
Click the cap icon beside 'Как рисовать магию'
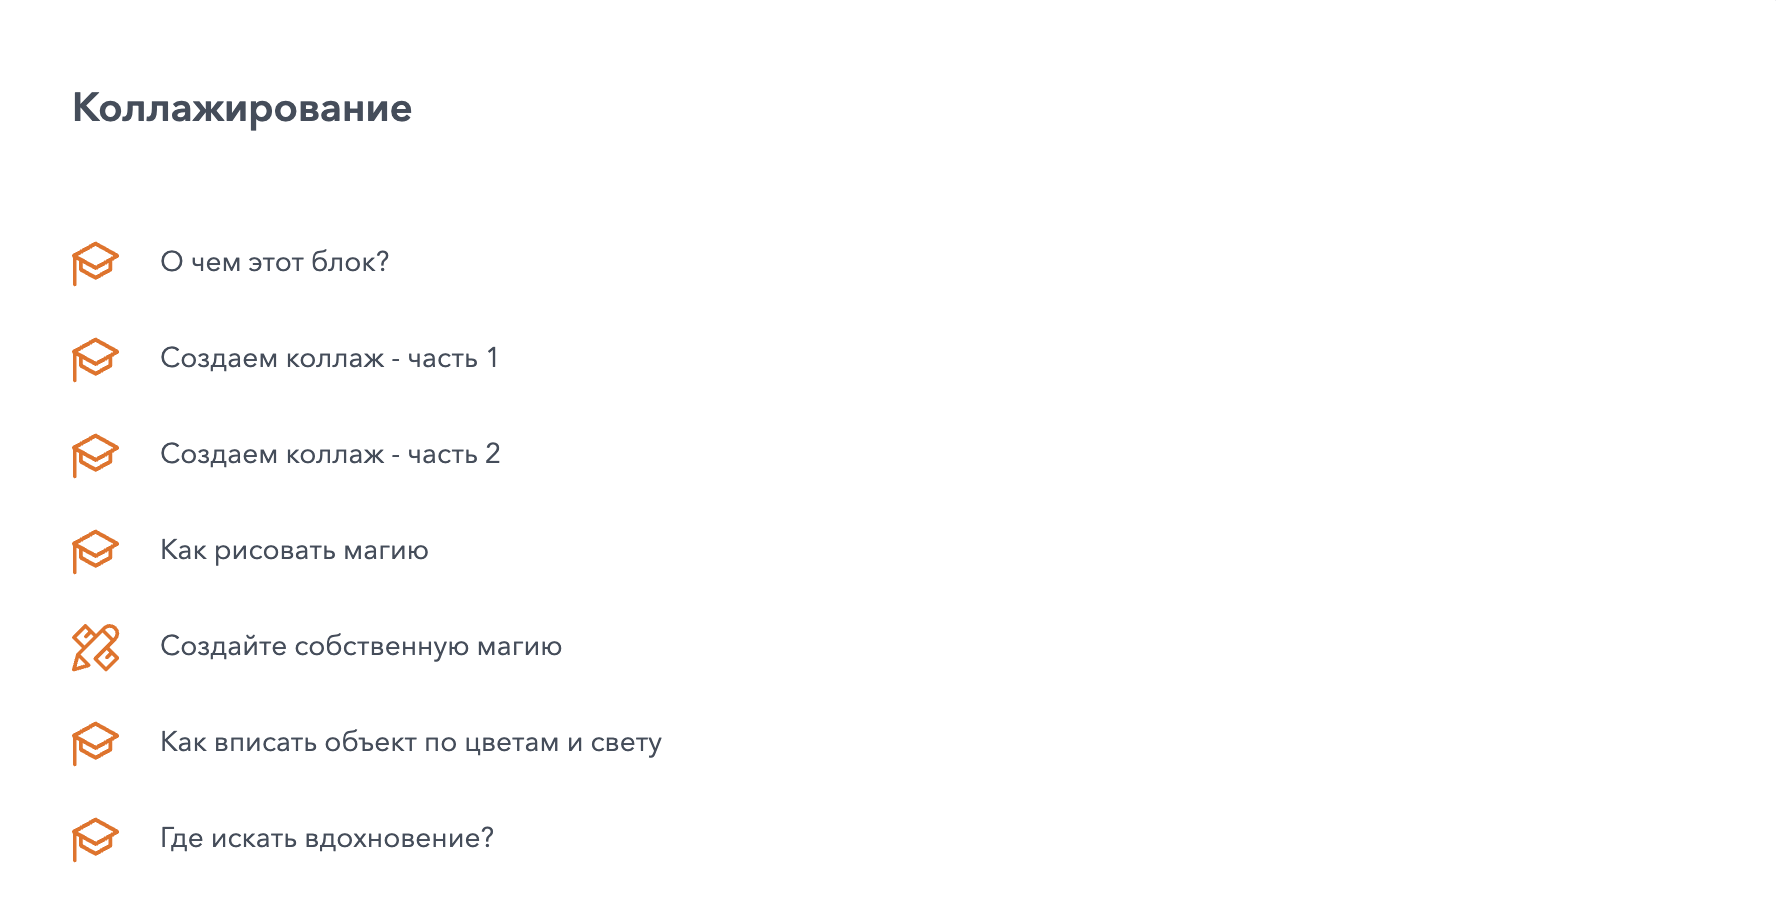[95, 551]
